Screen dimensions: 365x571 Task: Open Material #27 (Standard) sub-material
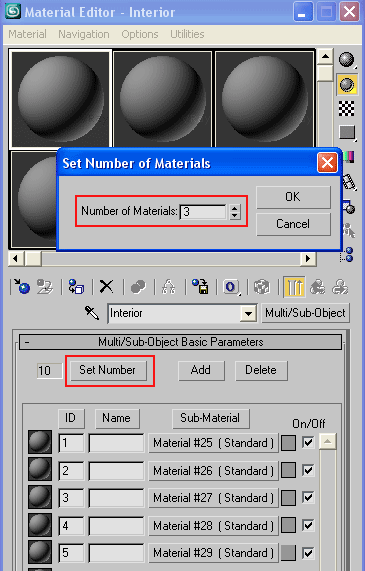[213, 498]
